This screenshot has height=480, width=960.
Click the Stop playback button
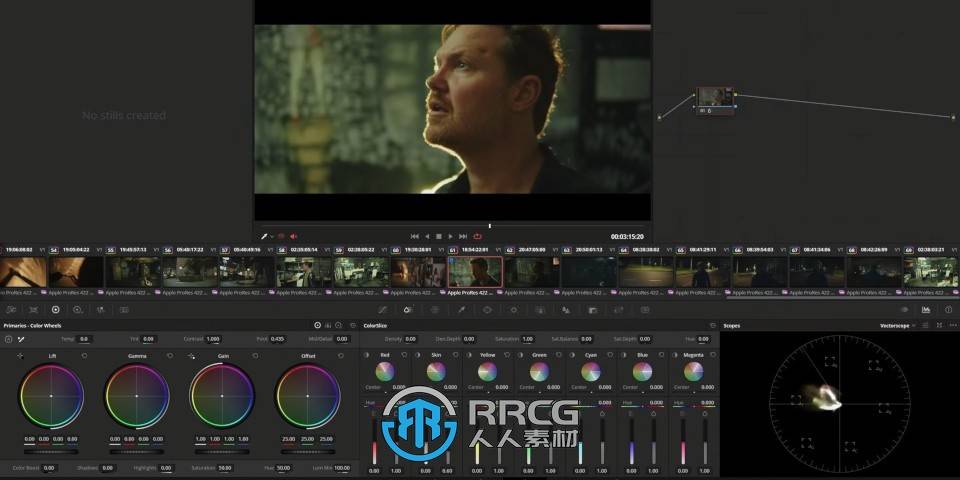[x=439, y=236]
